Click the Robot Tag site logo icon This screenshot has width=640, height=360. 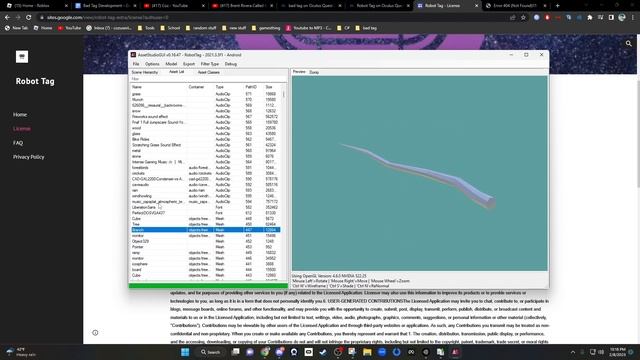click(22, 56)
